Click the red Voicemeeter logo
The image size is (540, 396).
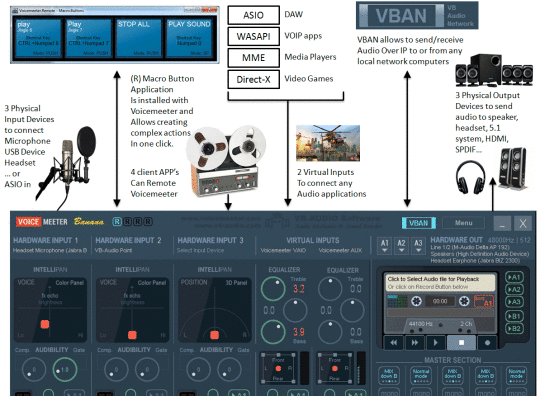[x=28, y=222]
